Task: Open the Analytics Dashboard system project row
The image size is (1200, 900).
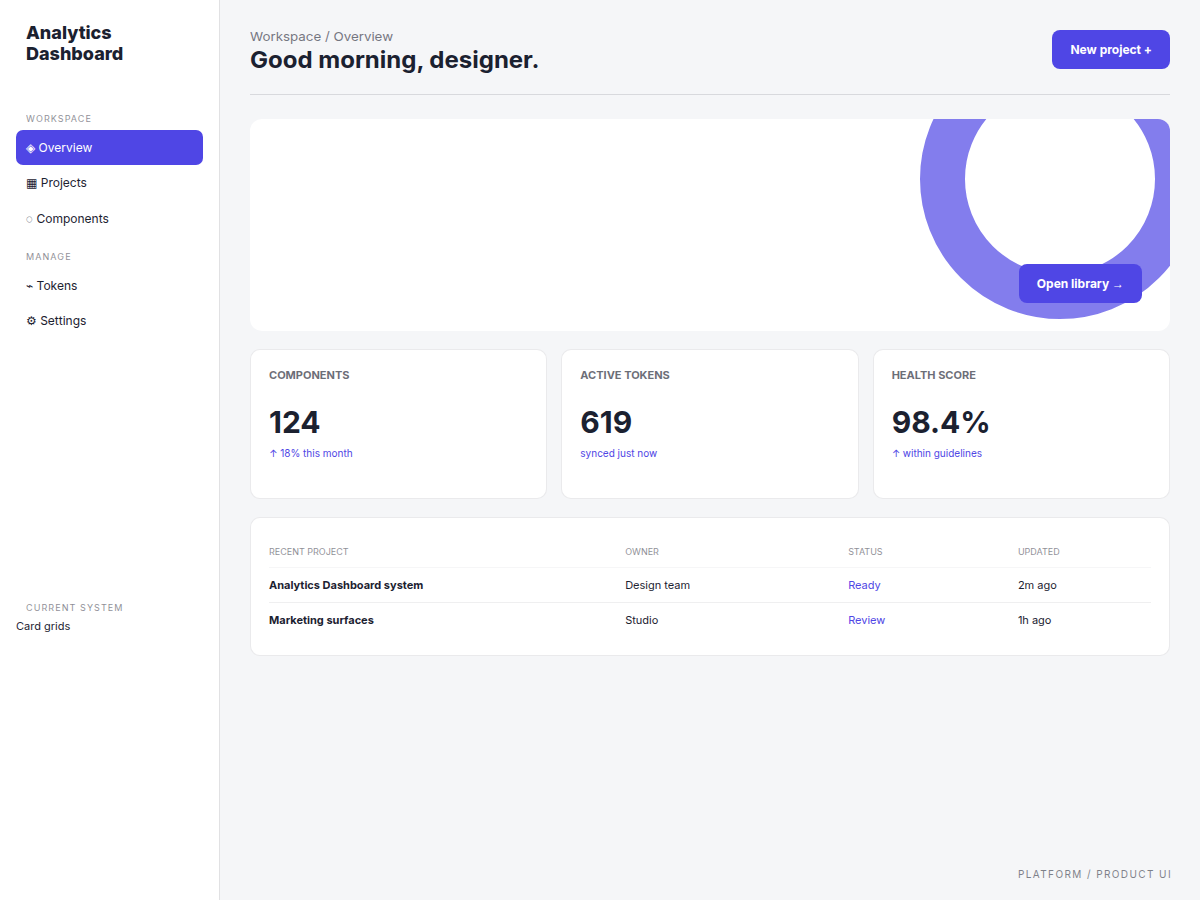Action: coord(710,585)
